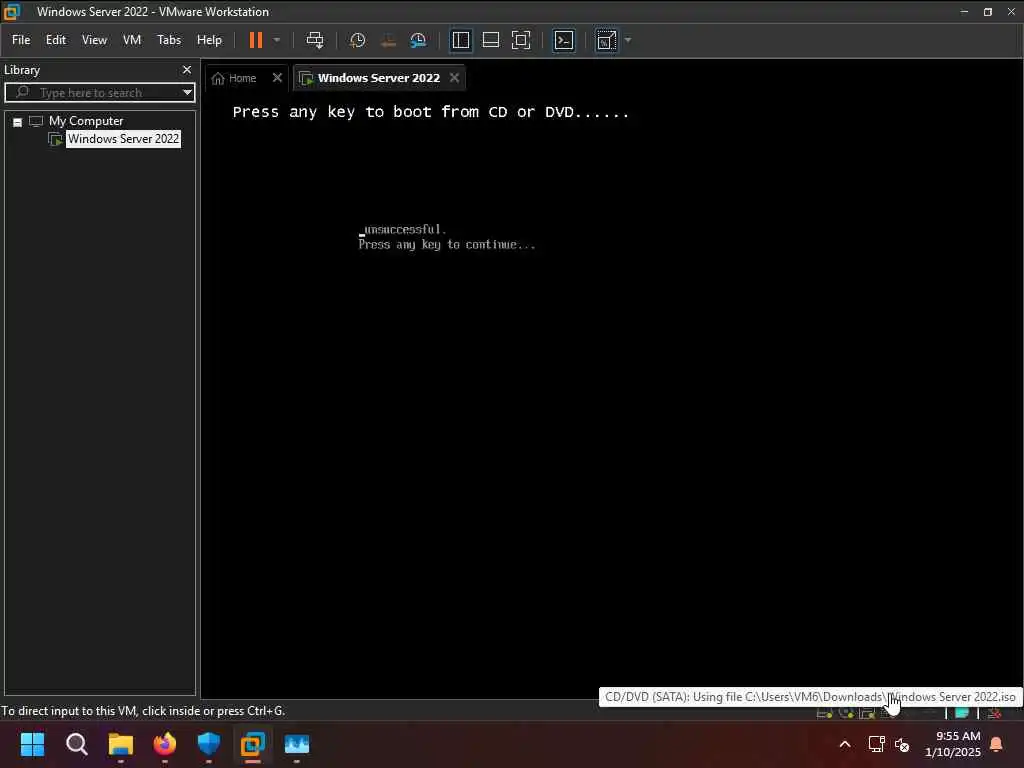Click the 'unsuccessful.' message text
Screen dimensions: 1024x768
[405, 229]
